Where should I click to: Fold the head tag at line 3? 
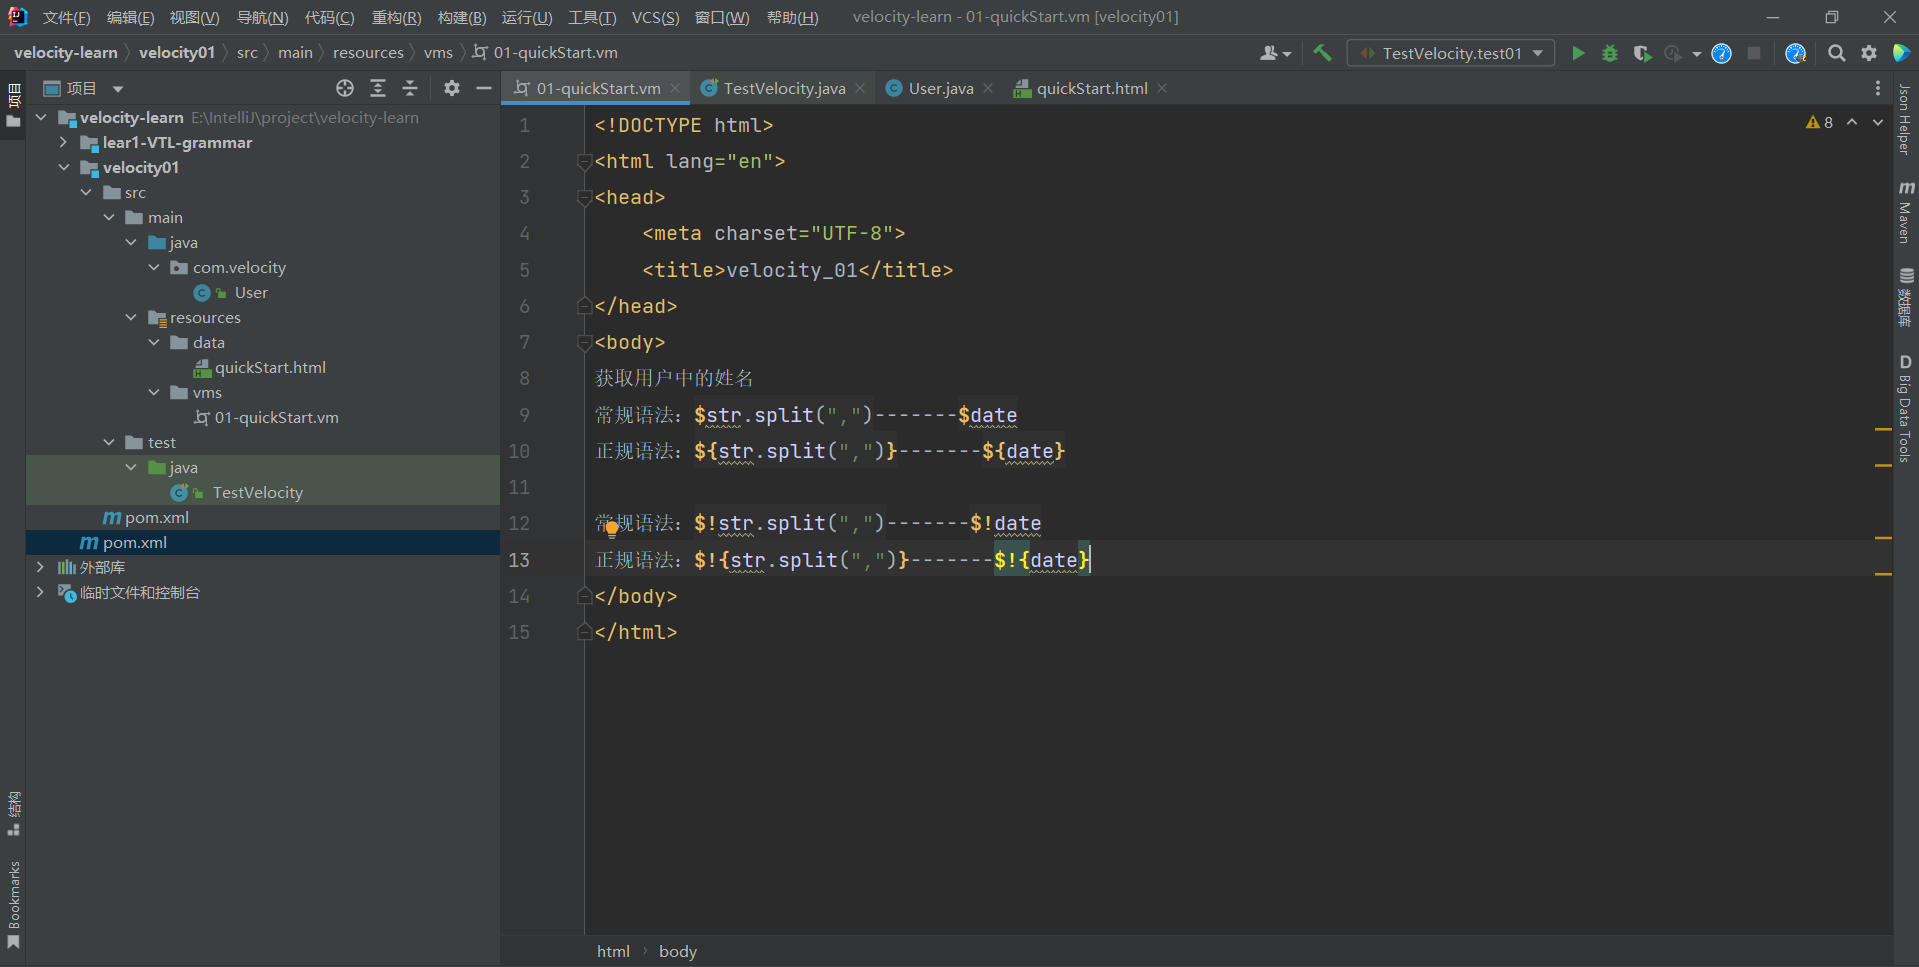(x=584, y=198)
